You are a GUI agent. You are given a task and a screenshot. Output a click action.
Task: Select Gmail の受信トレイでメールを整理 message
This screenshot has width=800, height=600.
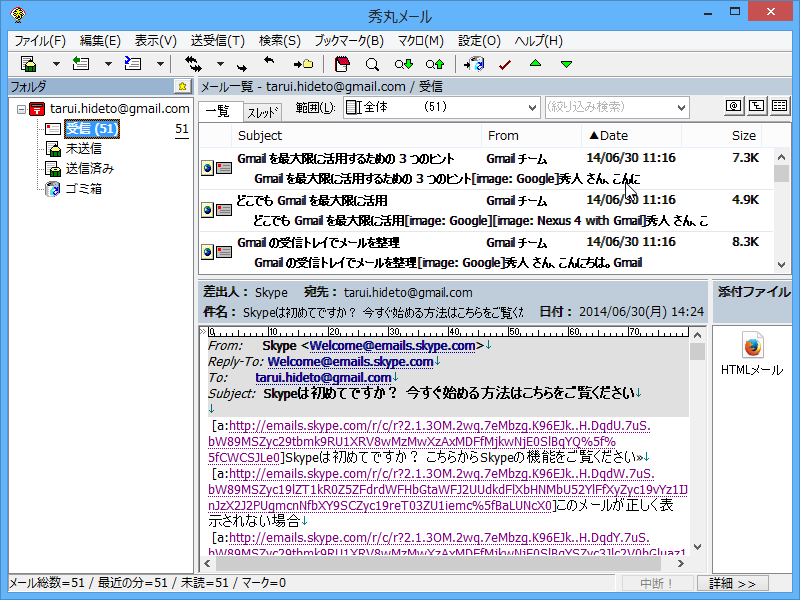pos(486,252)
